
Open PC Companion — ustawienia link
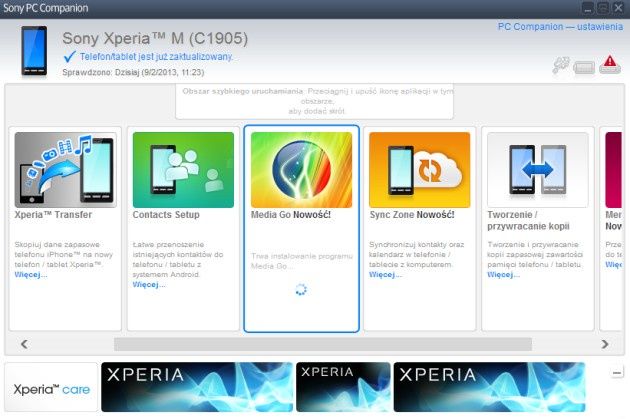[560, 27]
